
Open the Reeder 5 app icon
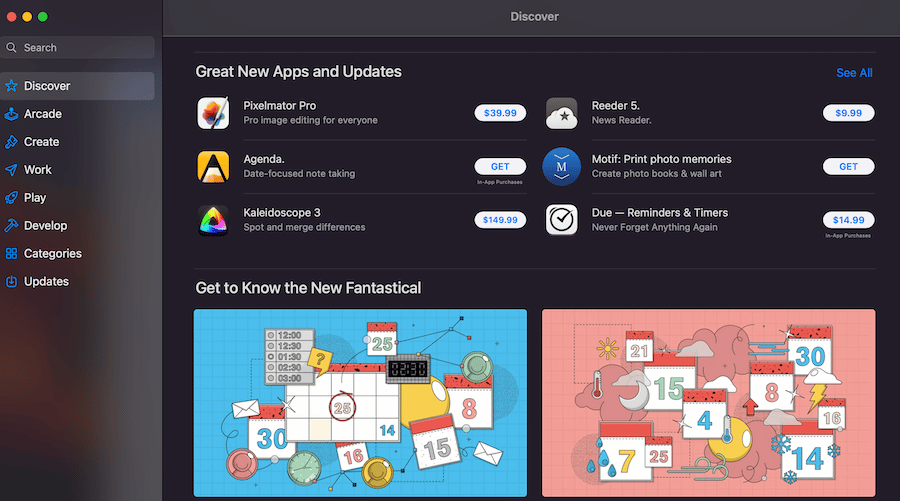click(x=561, y=113)
